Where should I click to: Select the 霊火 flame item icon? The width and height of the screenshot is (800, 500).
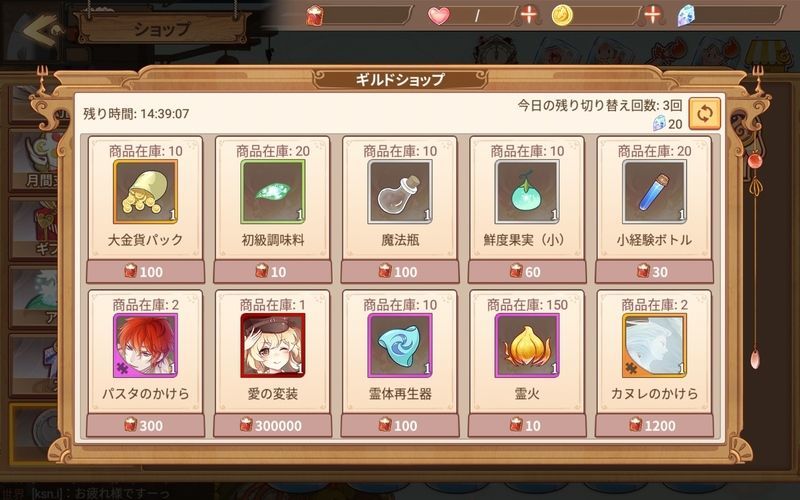coord(527,345)
